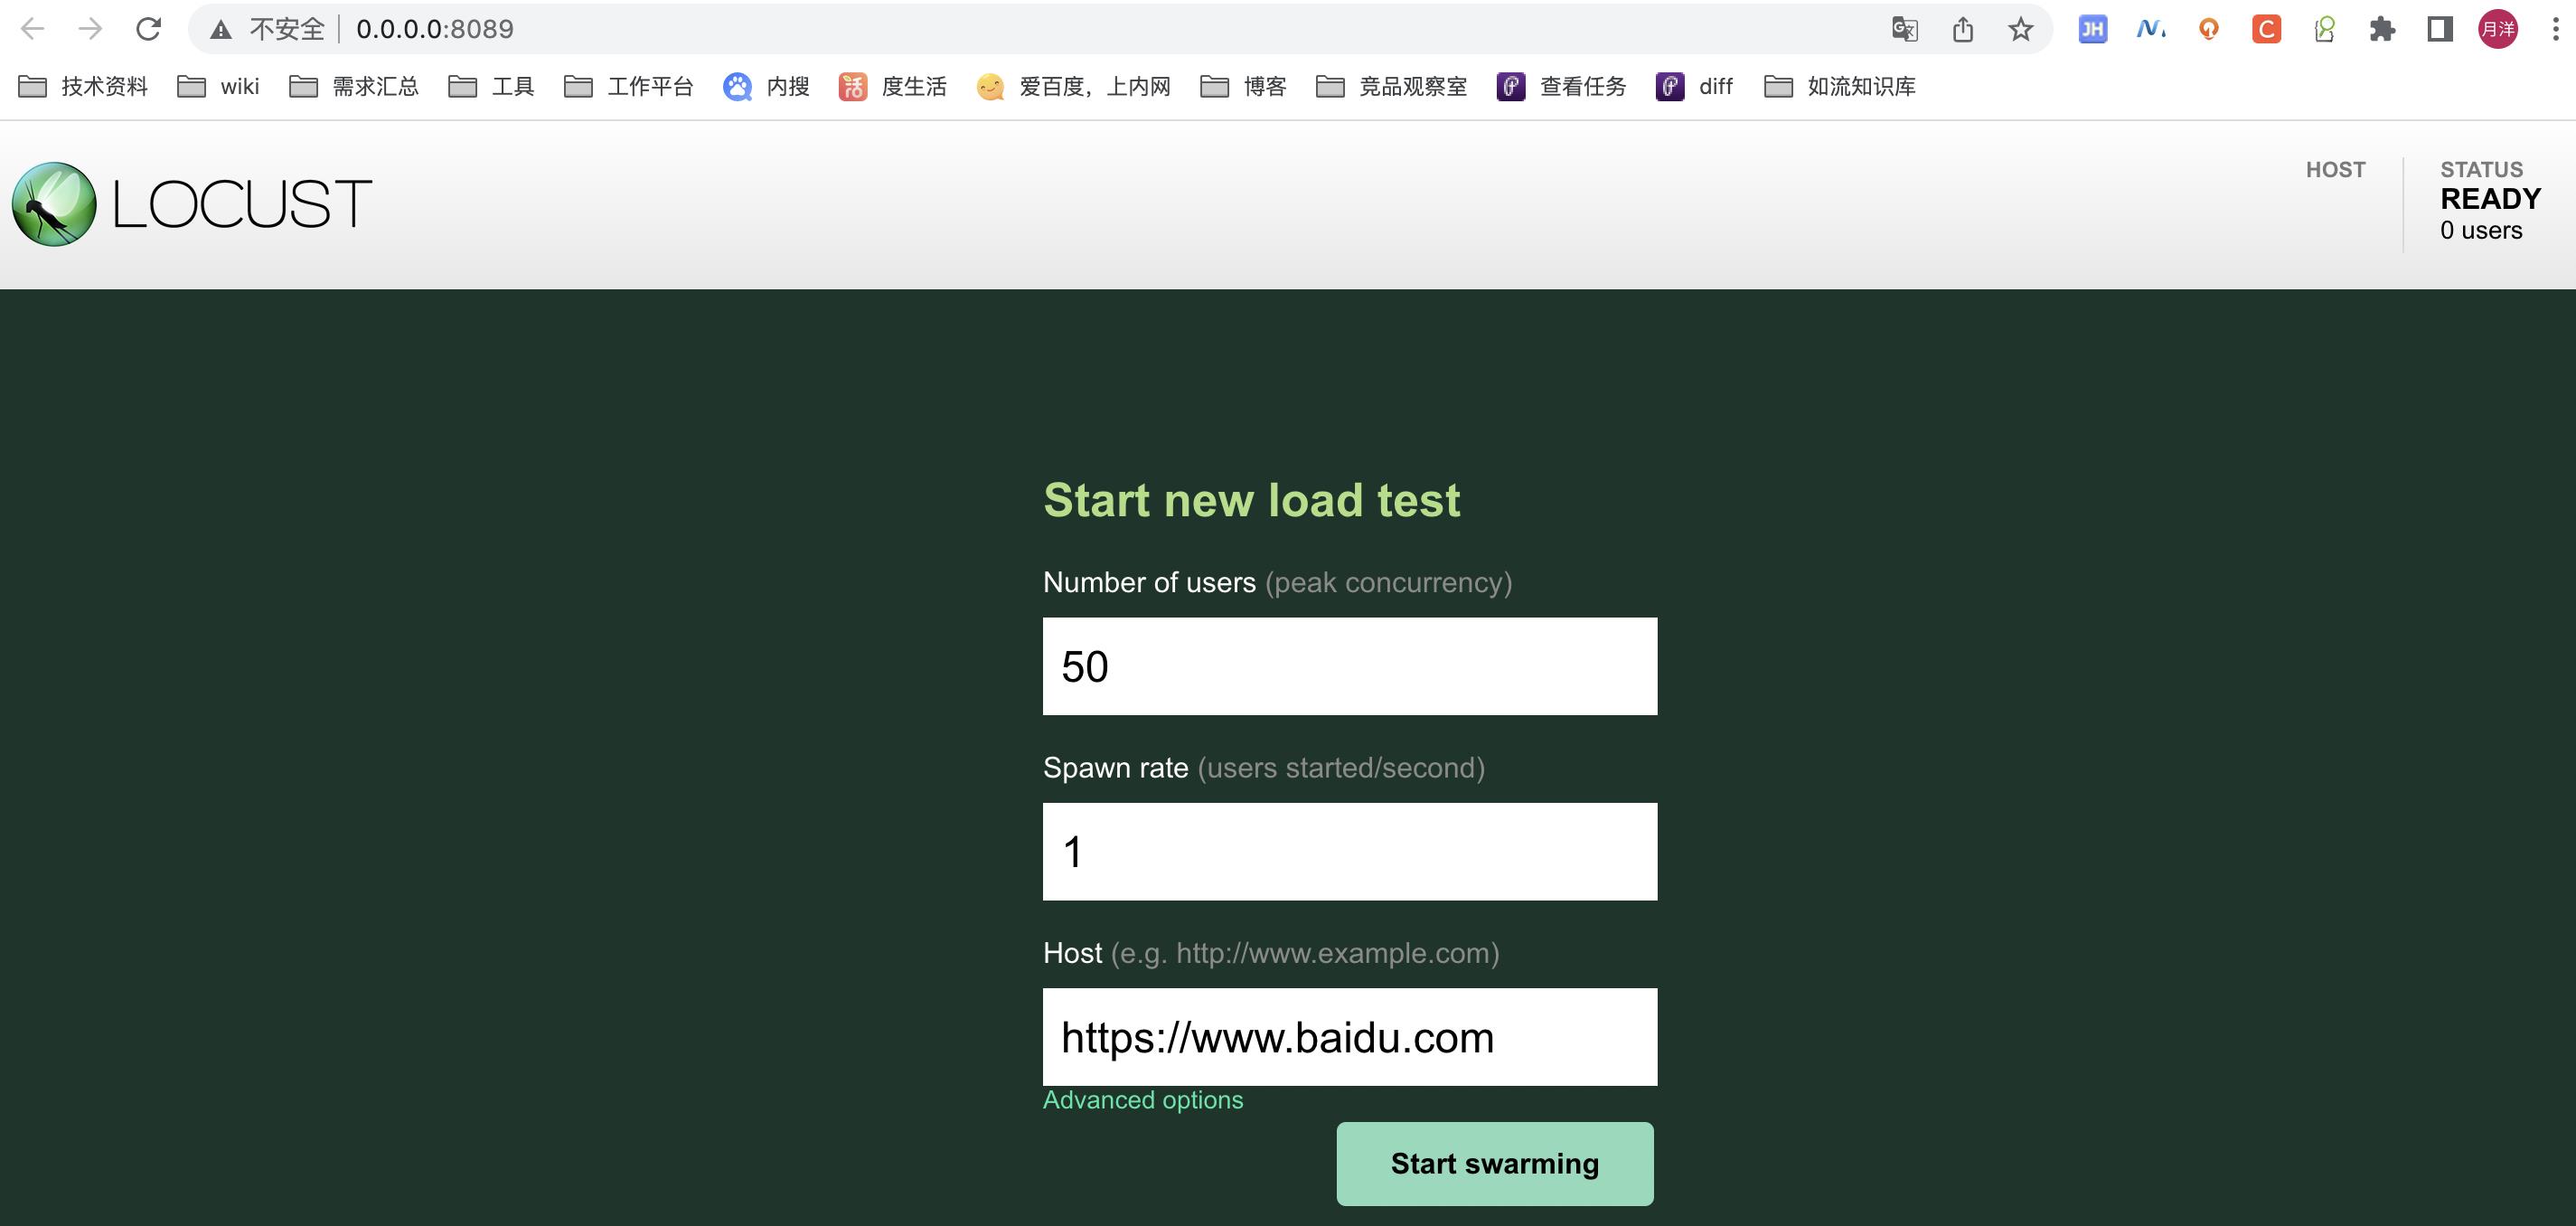Click the not-secure warning triangle icon

click(x=221, y=30)
